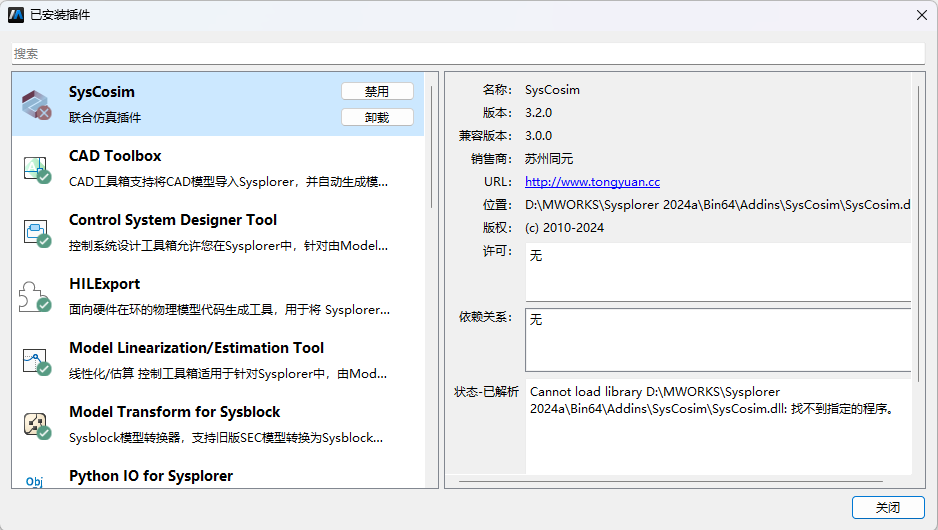Viewport: 938px width, 530px height.
Task: Click the 控制系统设计工具箱 description text
Action: pos(228,246)
